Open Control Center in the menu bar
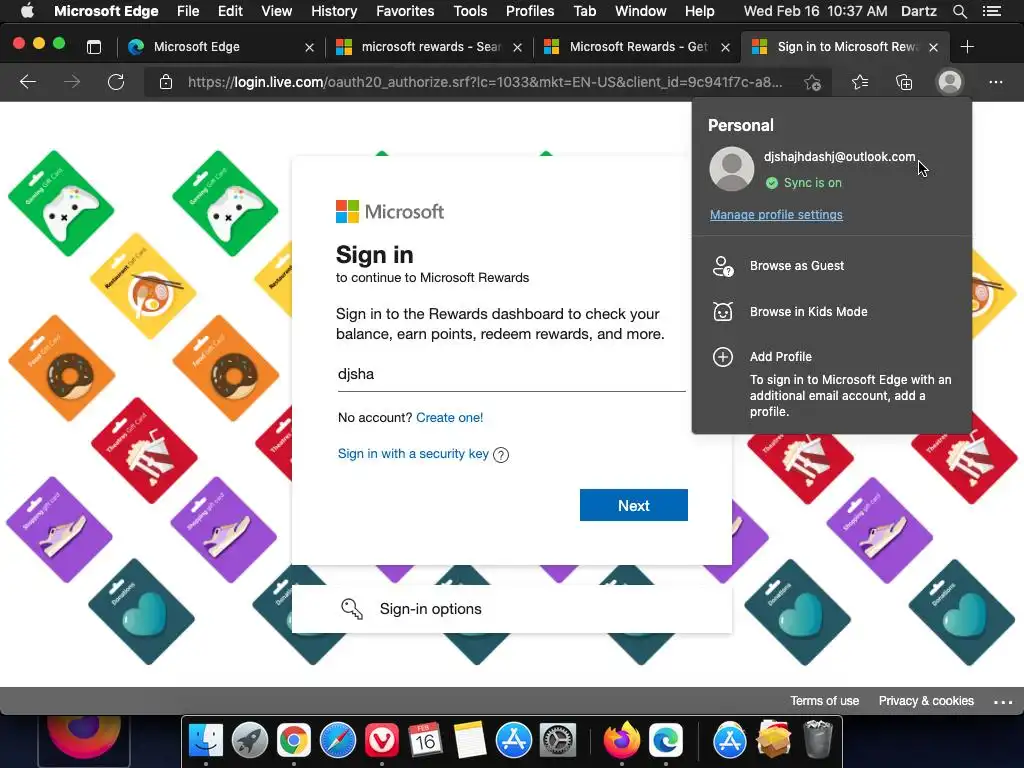This screenshot has height=768, width=1024. [992, 11]
